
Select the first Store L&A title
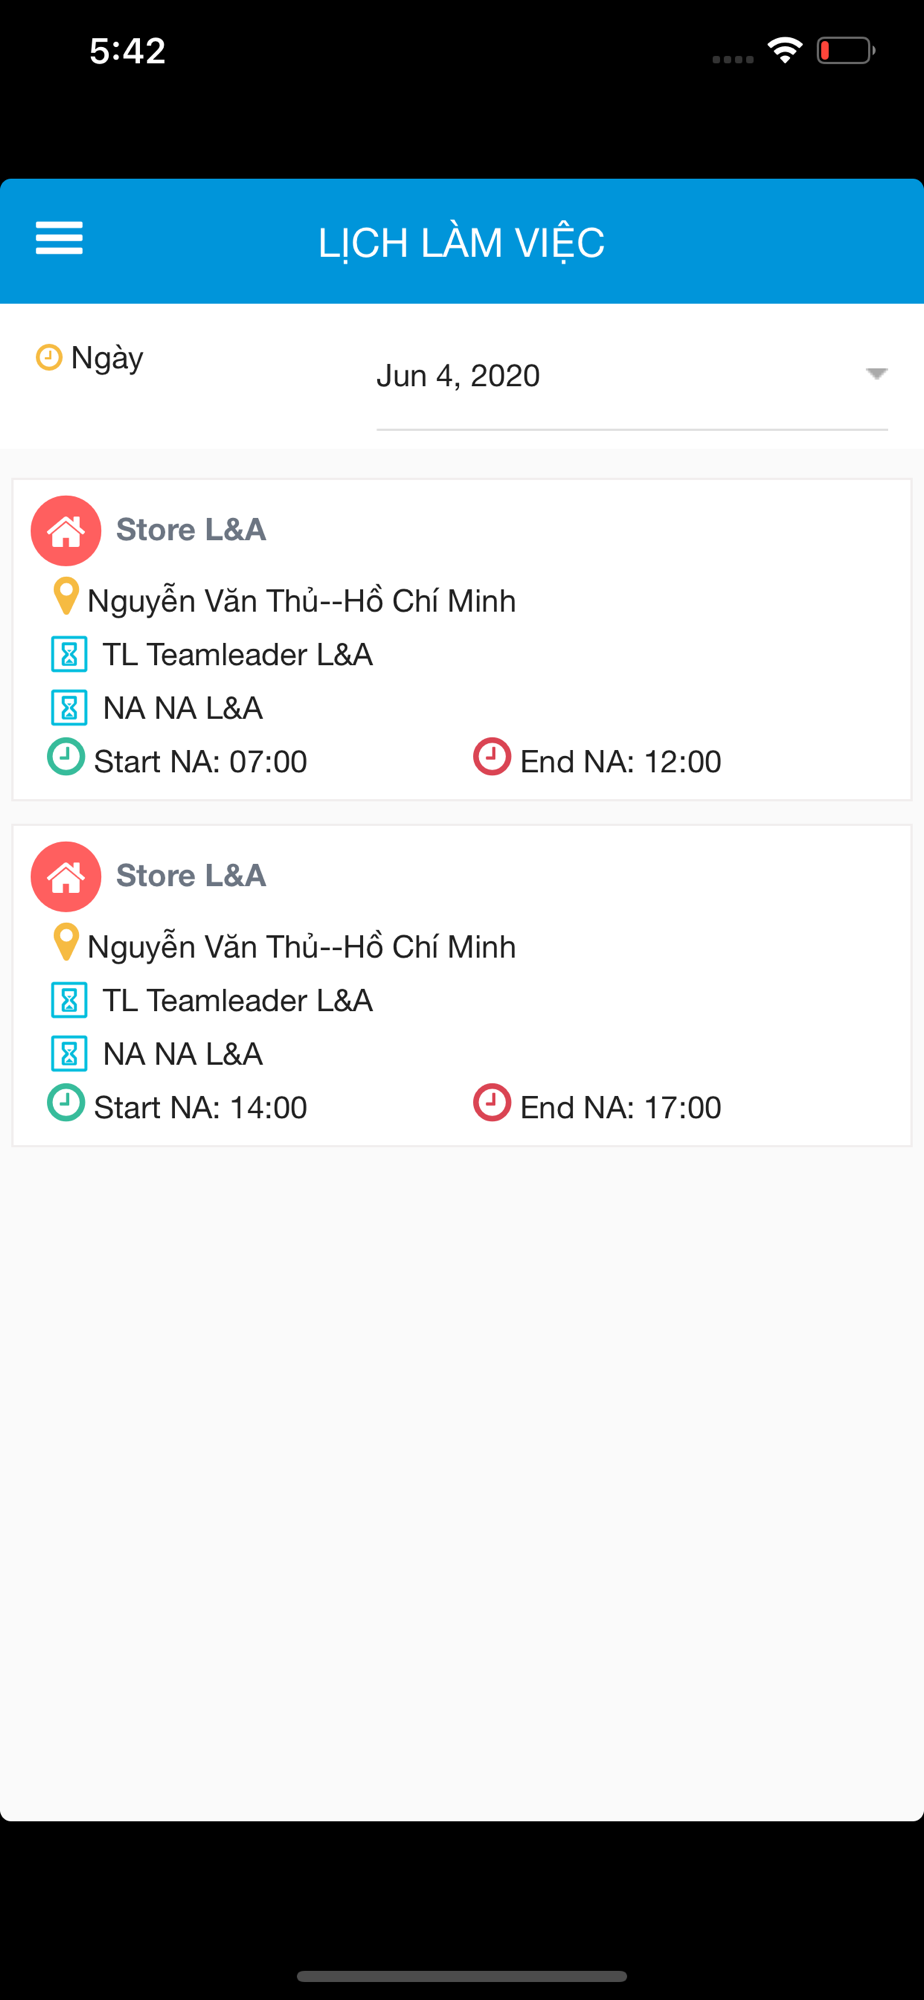pos(191,530)
